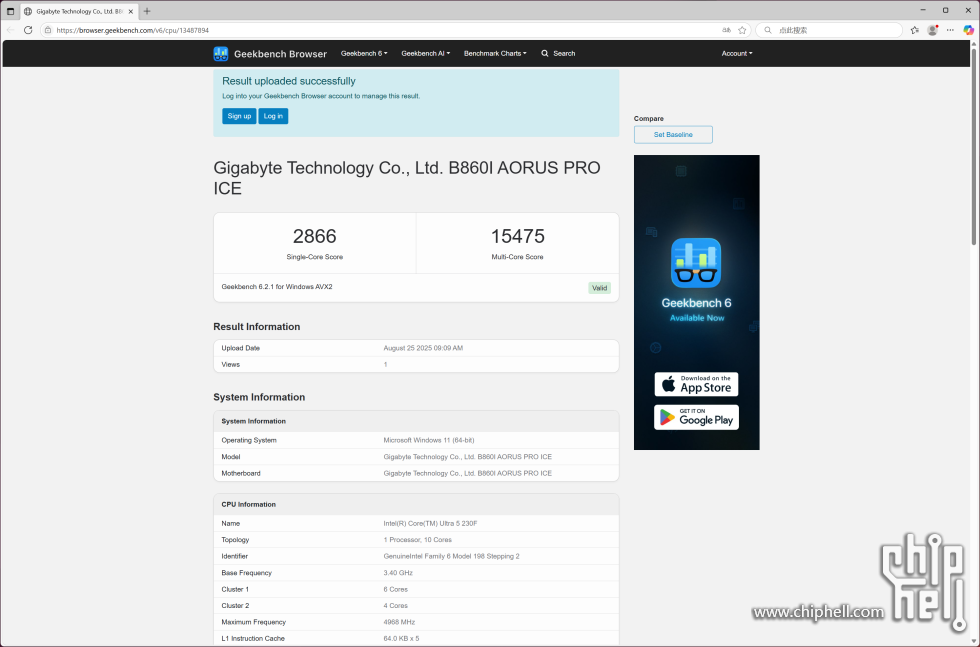This screenshot has height=647, width=980.
Task: Open browser Settings and more menu
Action: click(950, 30)
